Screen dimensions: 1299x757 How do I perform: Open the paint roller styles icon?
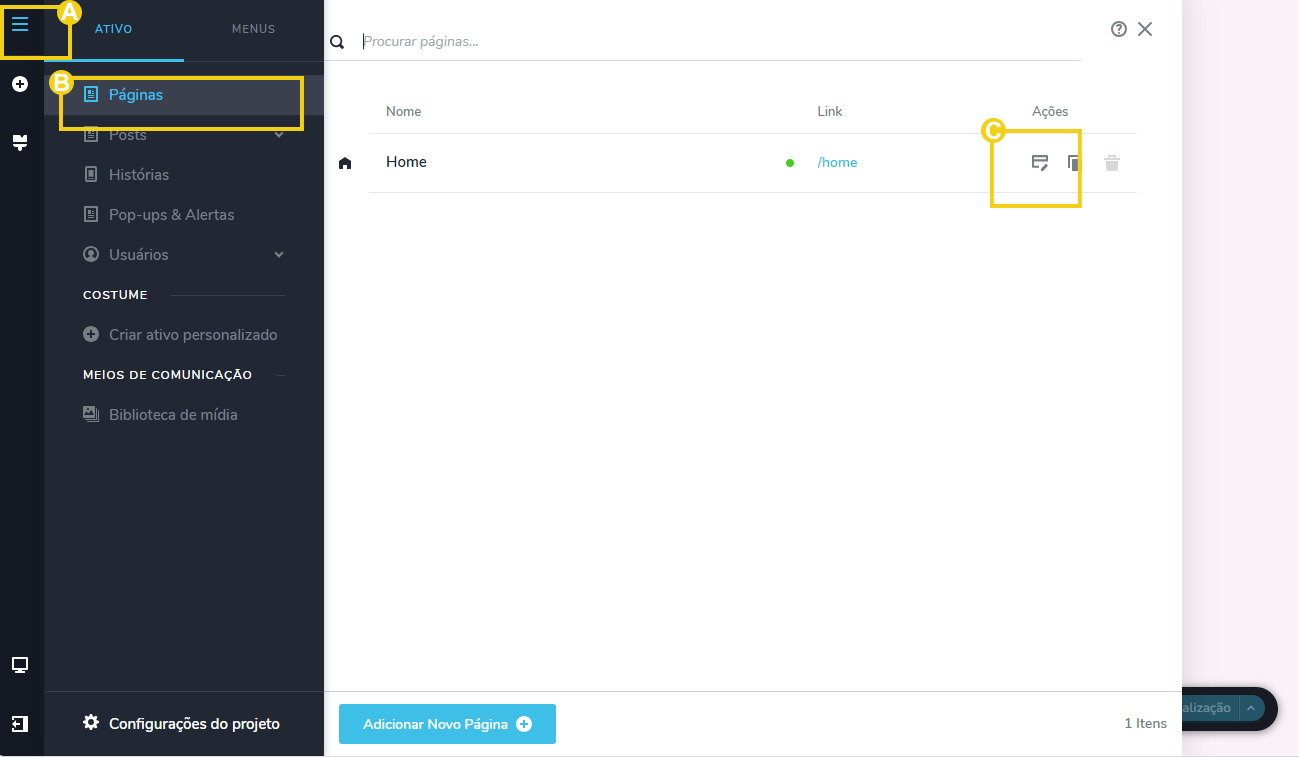20,143
